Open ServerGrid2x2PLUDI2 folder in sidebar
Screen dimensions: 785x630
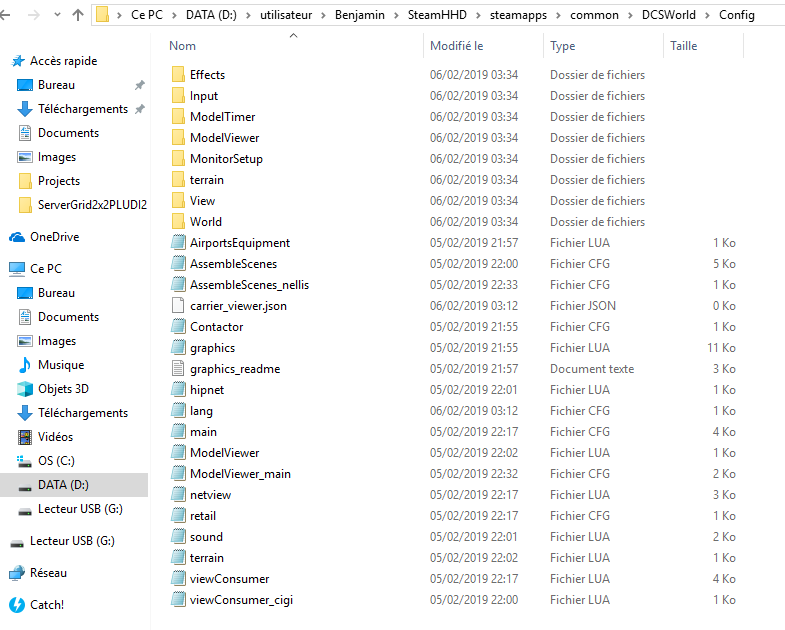[92, 205]
